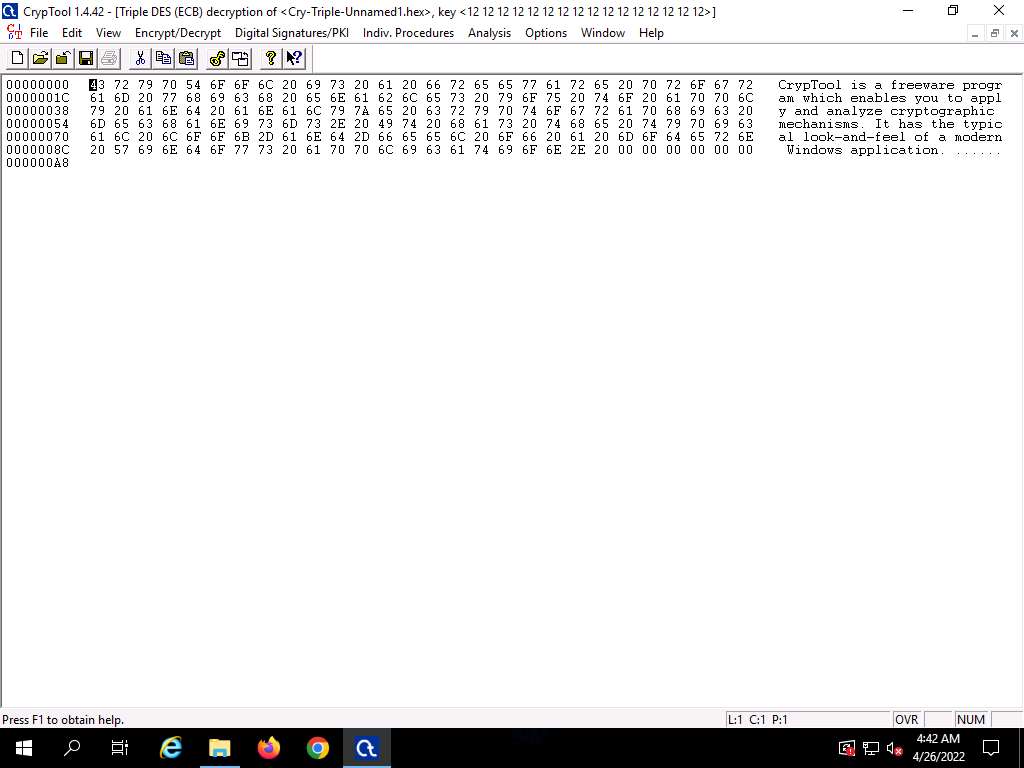Open the Analysis menu
Screen dimensions: 1024x768
[x=489, y=33]
